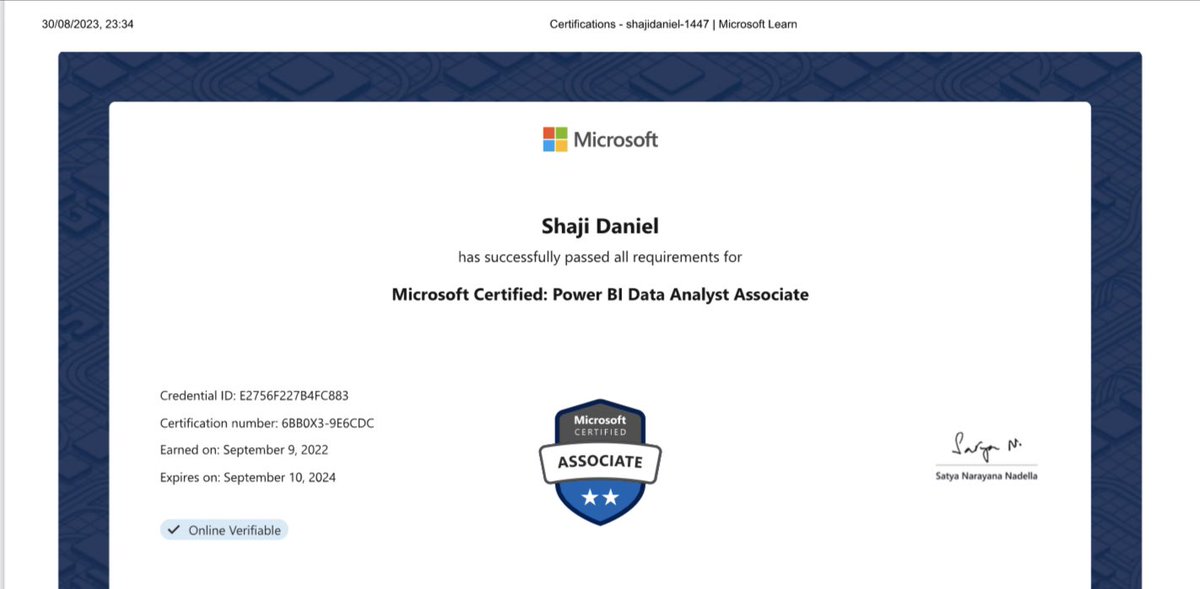Click the handwritten signature above Nadella's name
The image size is (1200, 589).
coord(986,446)
